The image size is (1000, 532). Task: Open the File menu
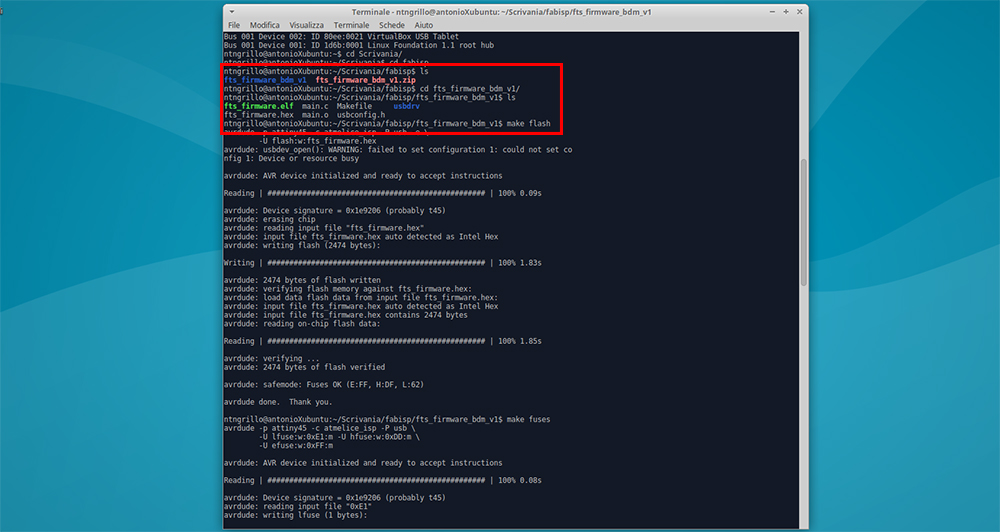[x=234, y=25]
